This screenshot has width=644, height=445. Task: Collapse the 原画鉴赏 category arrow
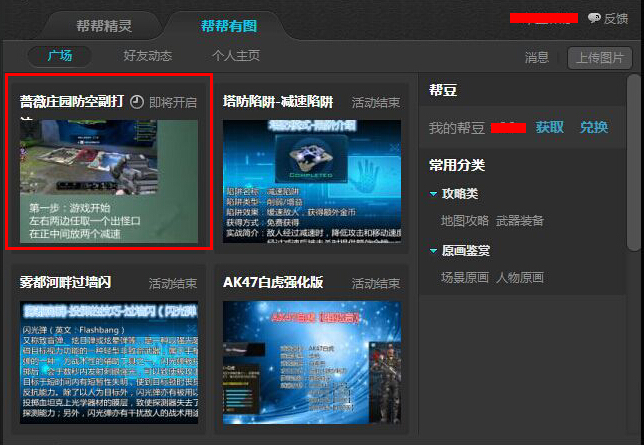click(433, 250)
